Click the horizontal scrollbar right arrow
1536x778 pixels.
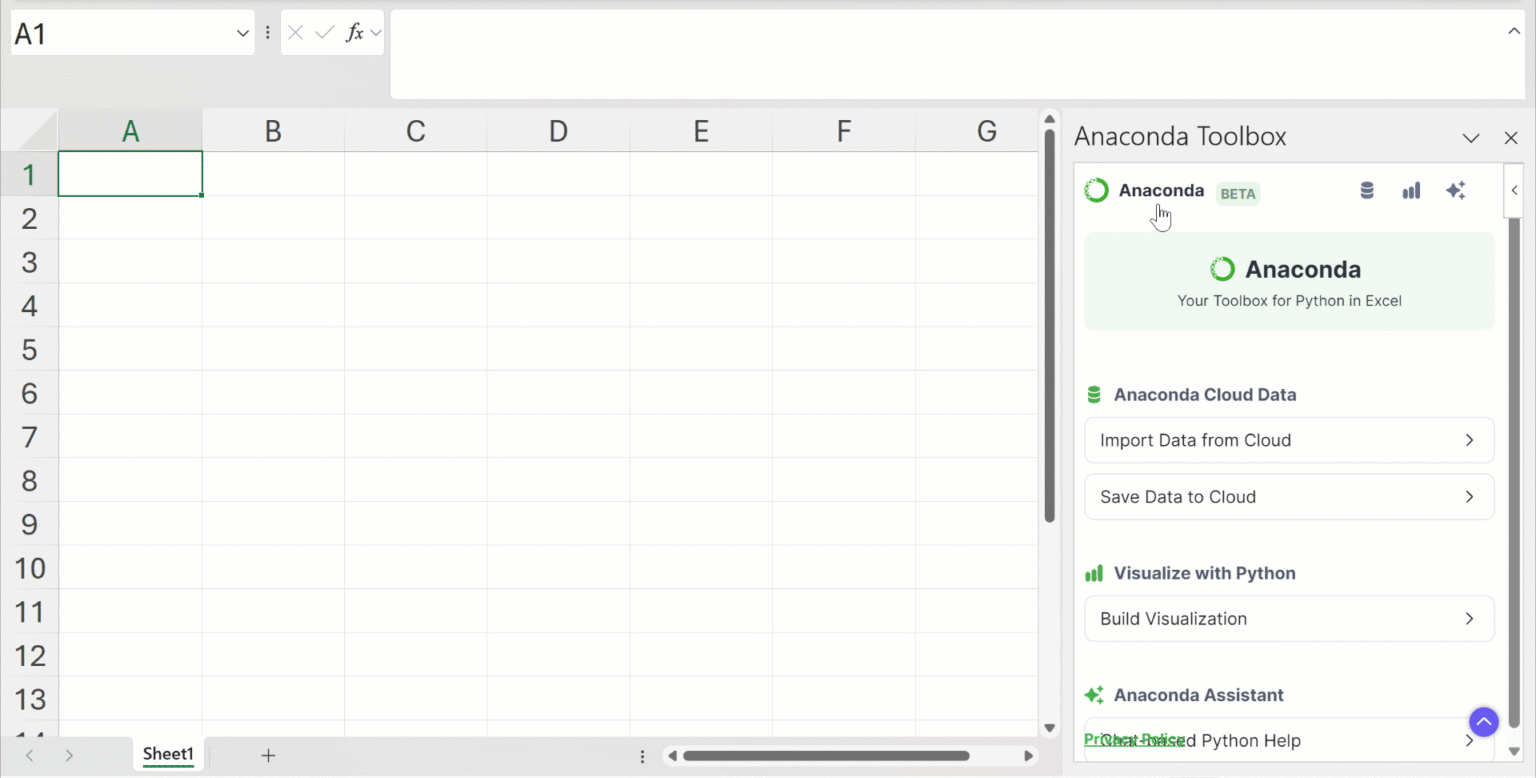pos(1029,756)
